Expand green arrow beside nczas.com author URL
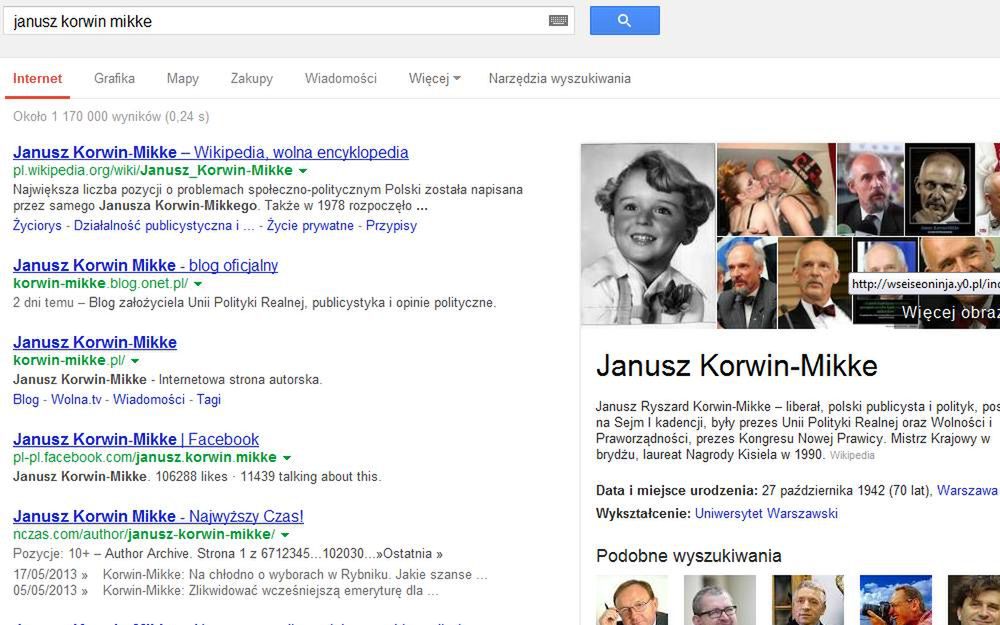1000x625 pixels. (x=285, y=535)
